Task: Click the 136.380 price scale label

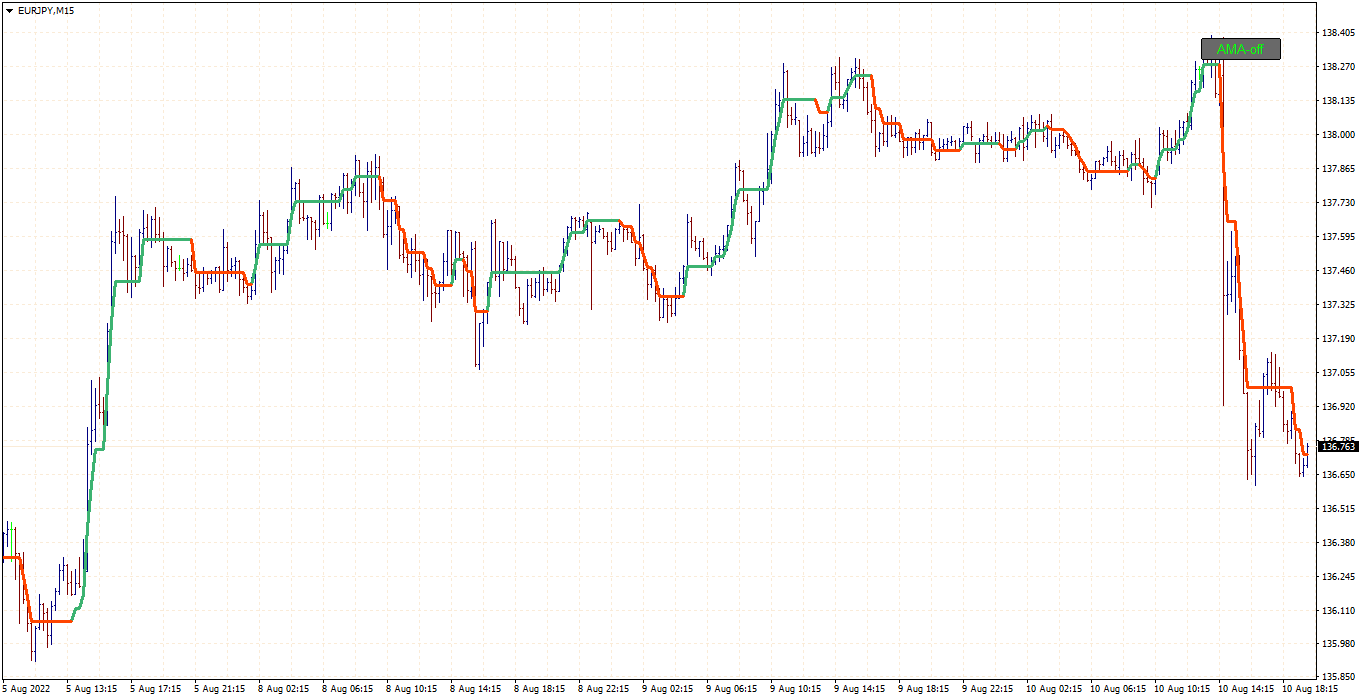Action: pos(1337,543)
